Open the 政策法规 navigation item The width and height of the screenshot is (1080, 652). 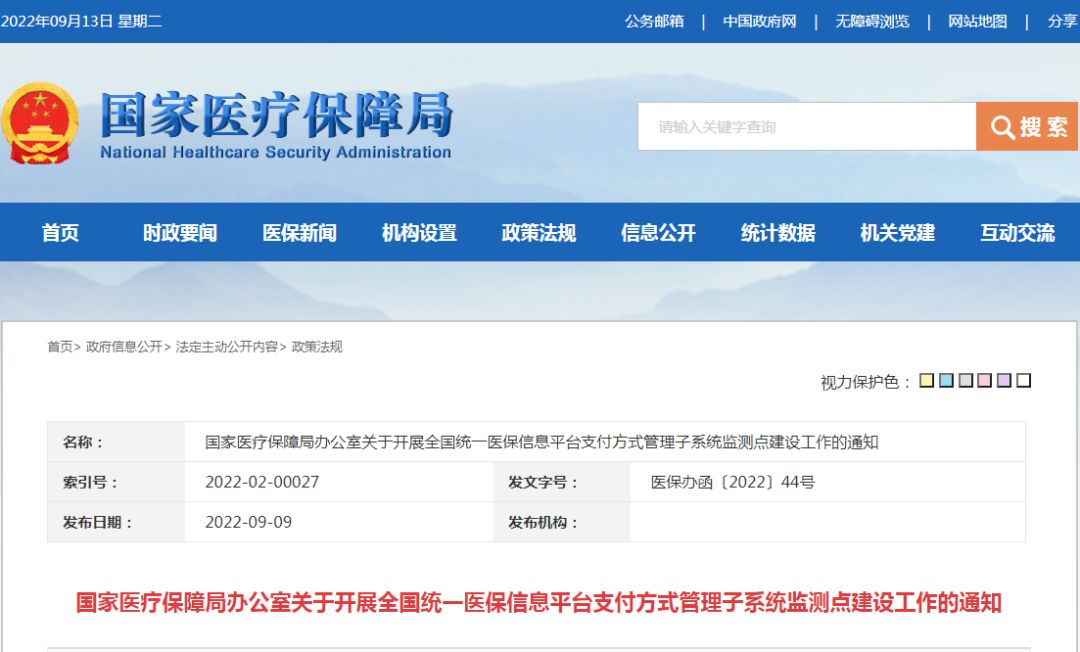pyautogui.click(x=539, y=233)
